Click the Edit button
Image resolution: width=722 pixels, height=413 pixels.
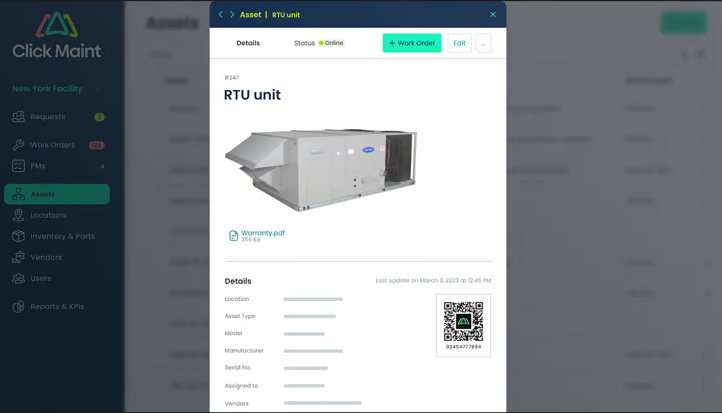pyautogui.click(x=459, y=43)
